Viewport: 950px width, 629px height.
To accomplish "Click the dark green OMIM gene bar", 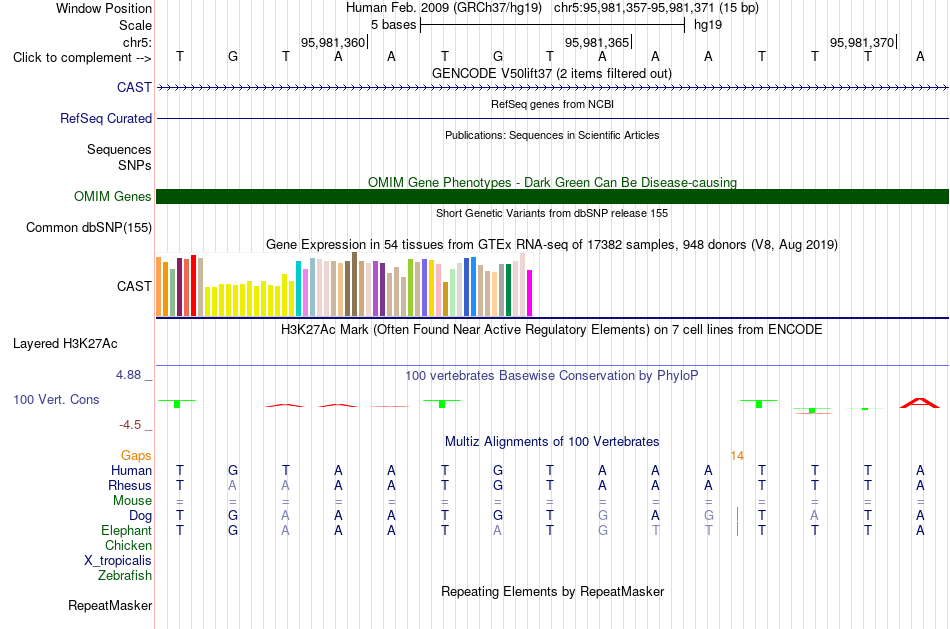I will [x=552, y=196].
